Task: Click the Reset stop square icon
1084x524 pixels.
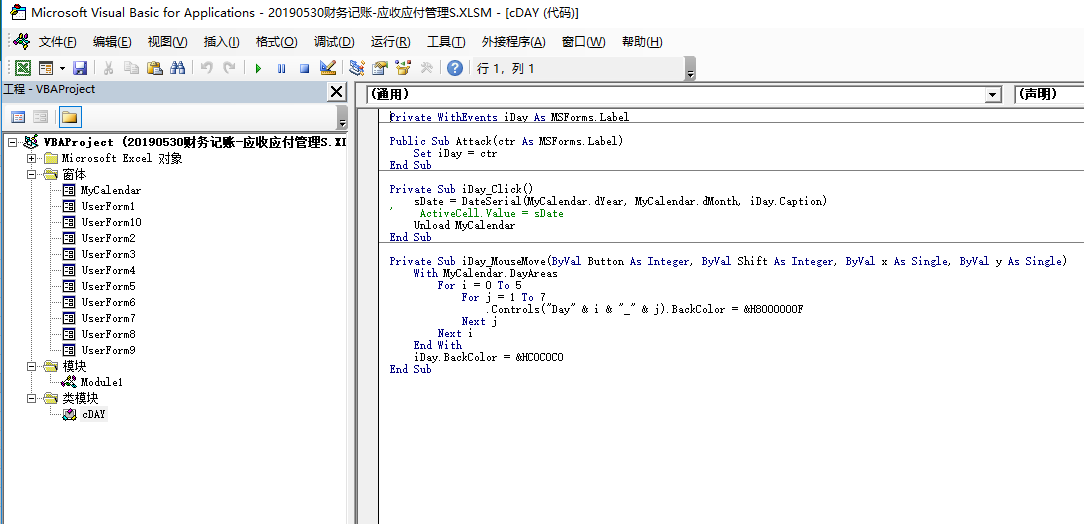Action: point(304,68)
